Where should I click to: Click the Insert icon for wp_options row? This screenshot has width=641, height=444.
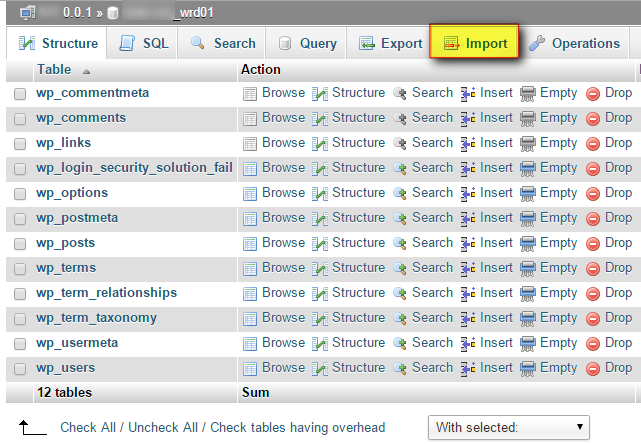tap(468, 193)
